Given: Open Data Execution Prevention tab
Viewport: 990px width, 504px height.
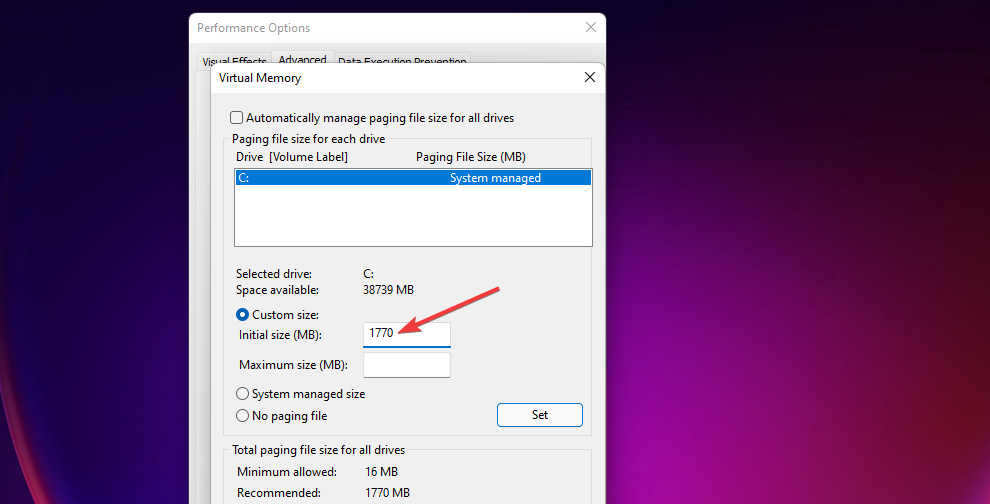Looking at the screenshot, I should point(402,61).
